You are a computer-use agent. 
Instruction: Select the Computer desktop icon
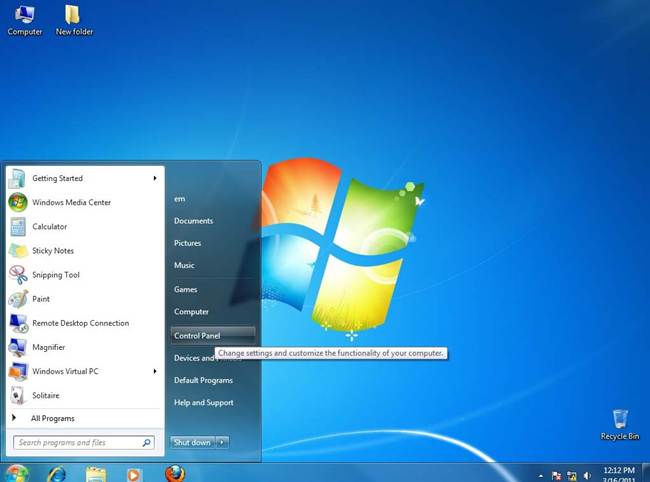[x=24, y=20]
